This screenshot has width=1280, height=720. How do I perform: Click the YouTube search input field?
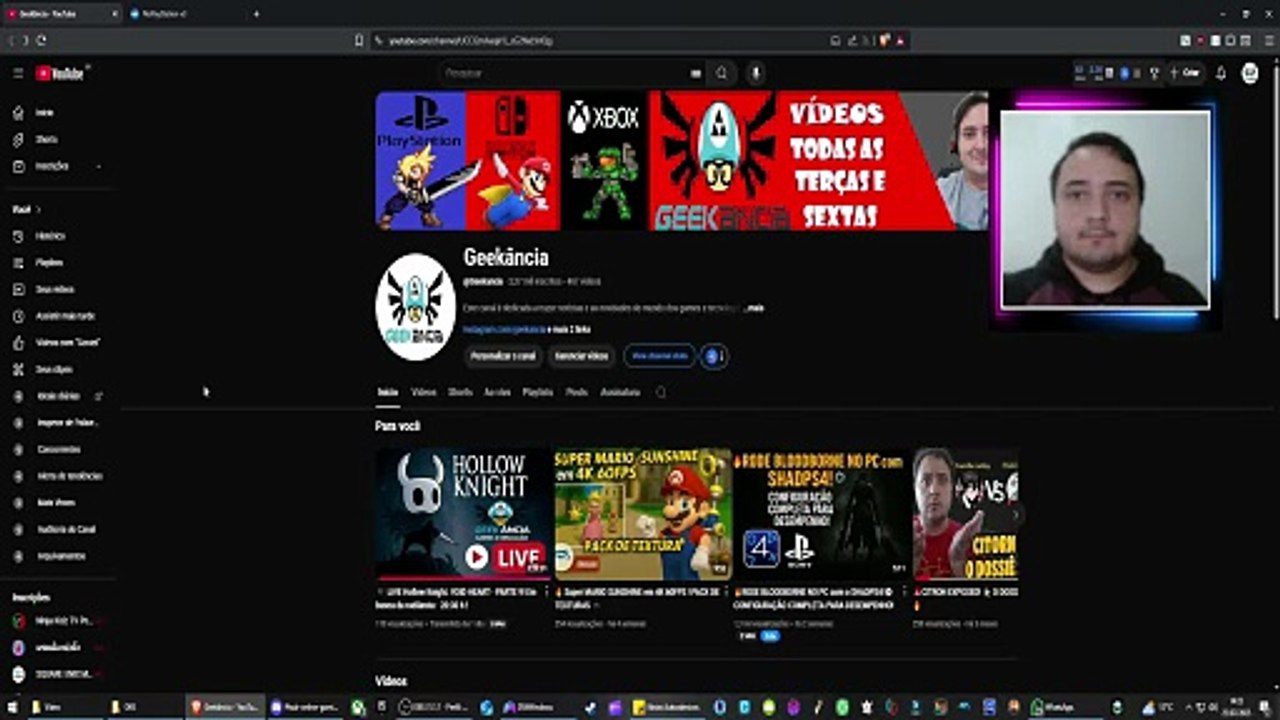click(x=565, y=73)
